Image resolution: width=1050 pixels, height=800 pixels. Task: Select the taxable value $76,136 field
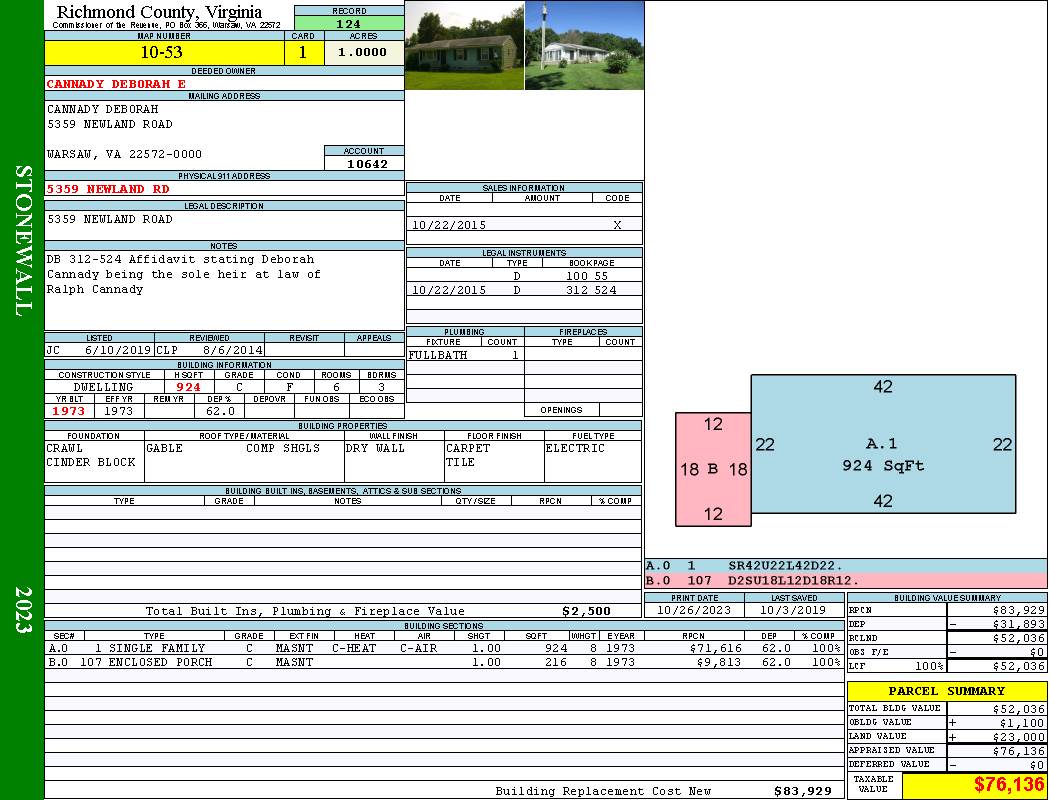tap(974, 785)
